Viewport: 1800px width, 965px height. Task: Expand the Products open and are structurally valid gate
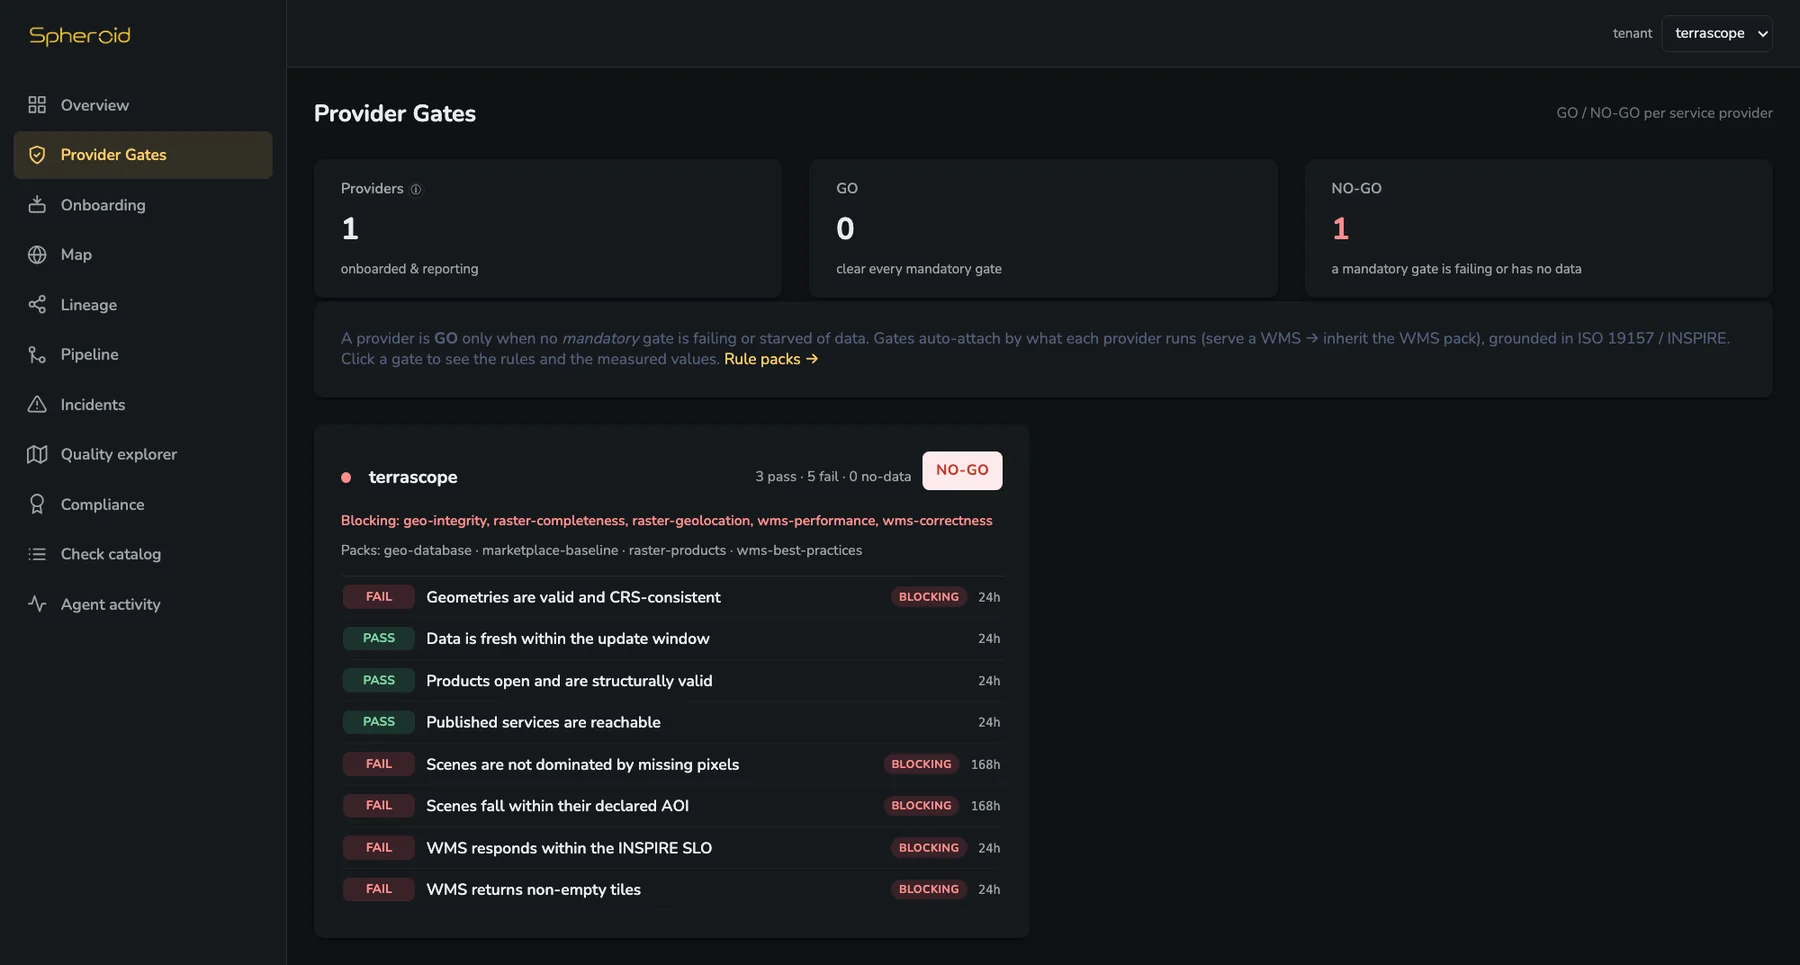(x=672, y=680)
